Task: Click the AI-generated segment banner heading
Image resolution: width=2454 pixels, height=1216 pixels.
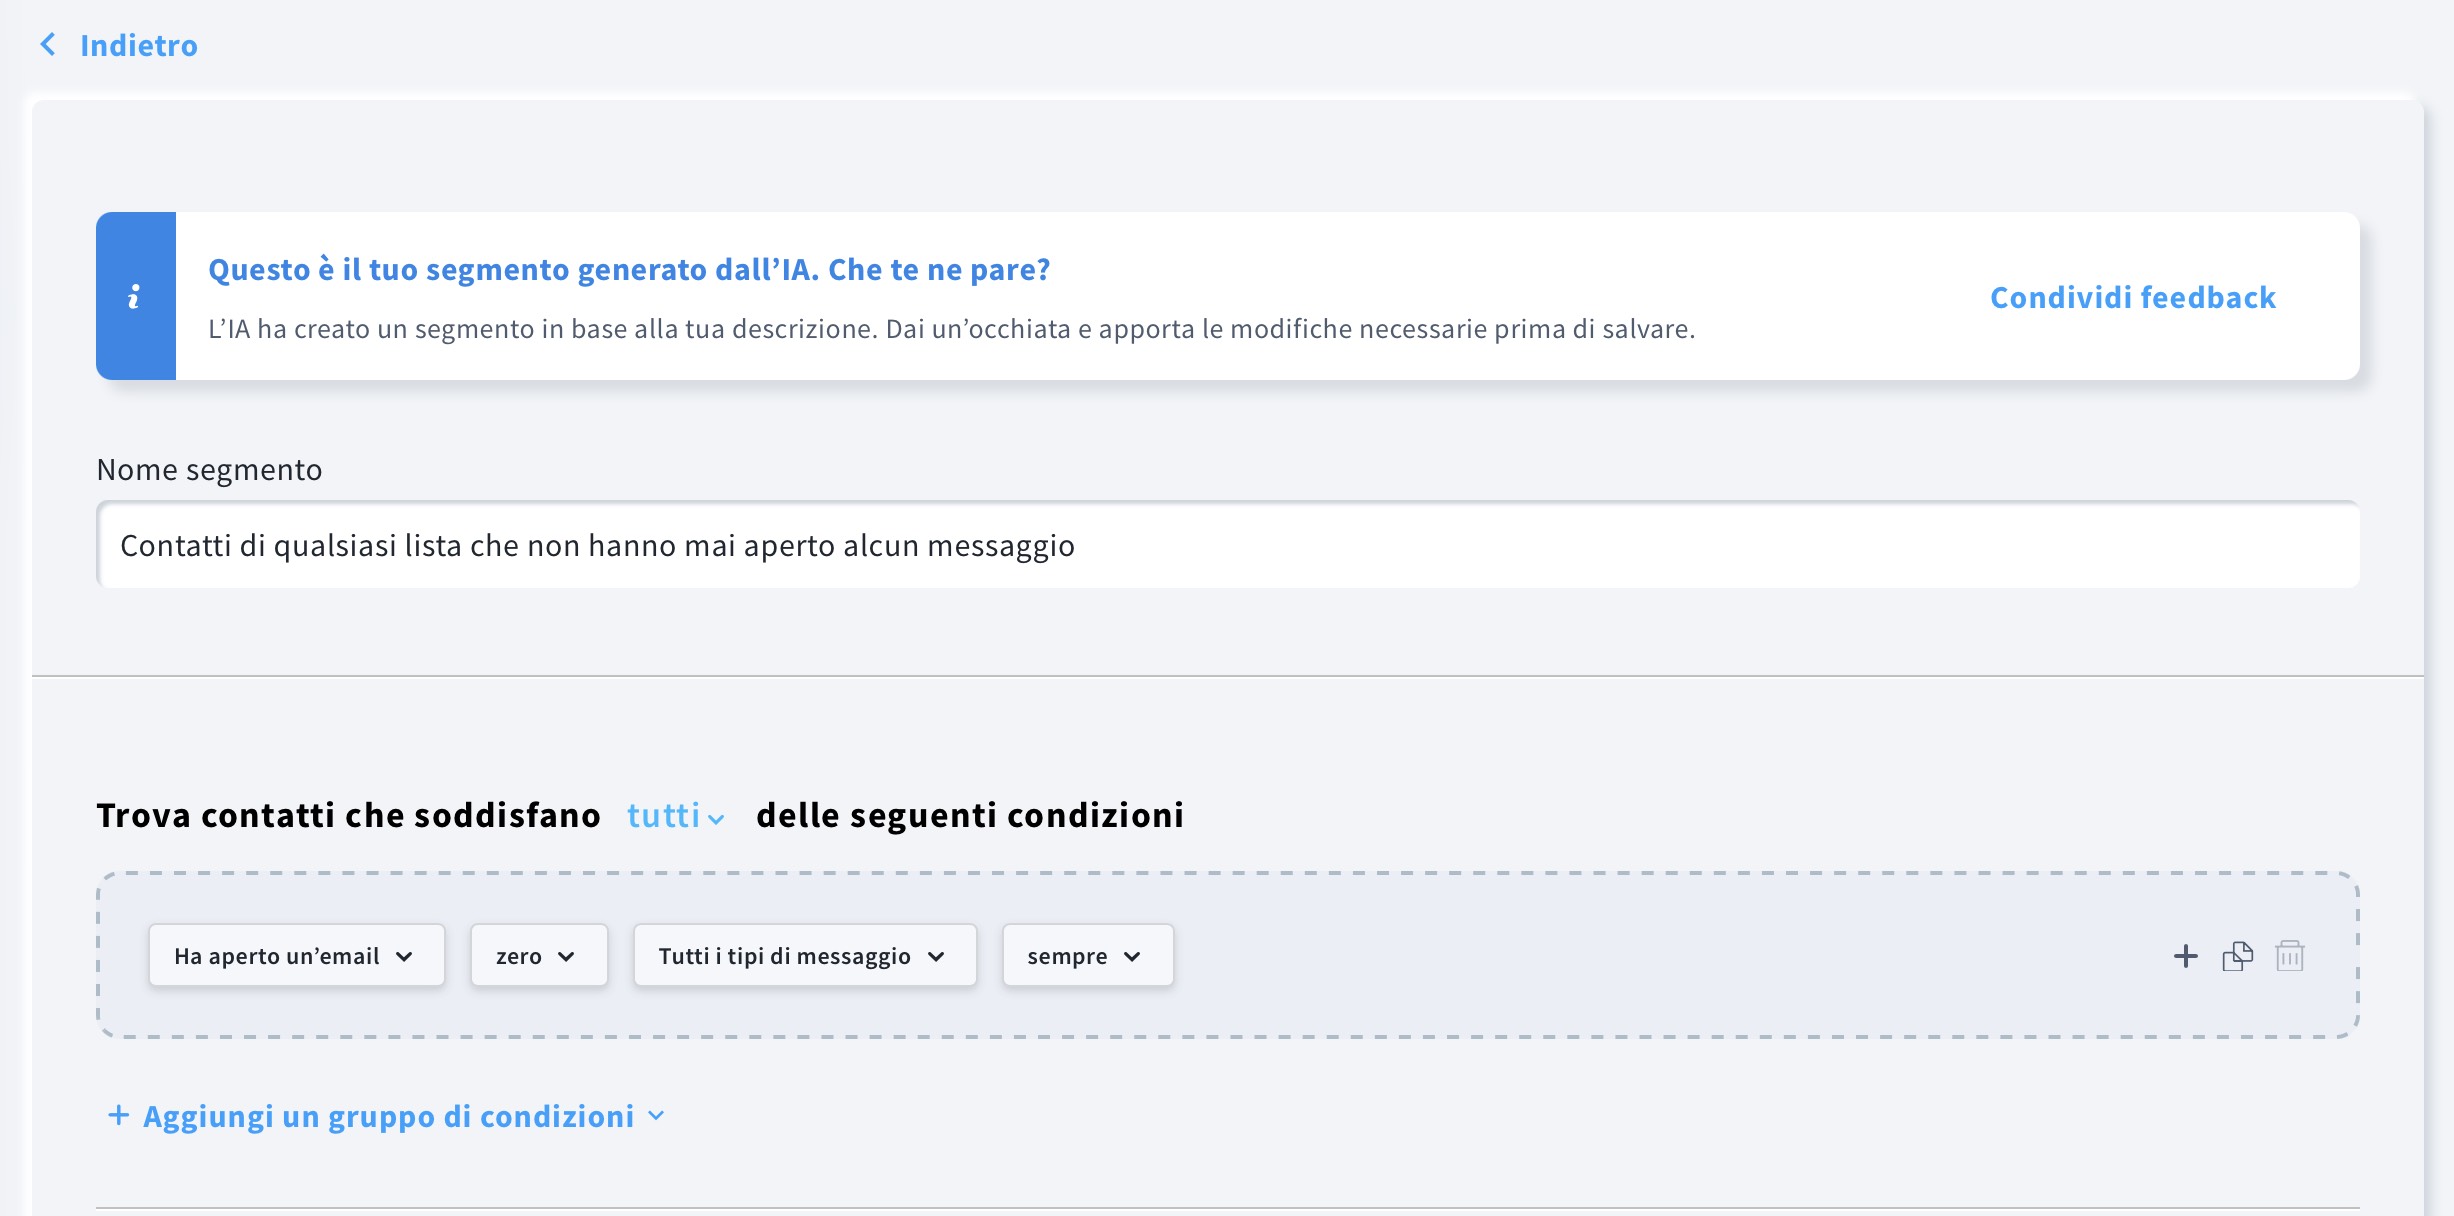Action: (x=630, y=268)
